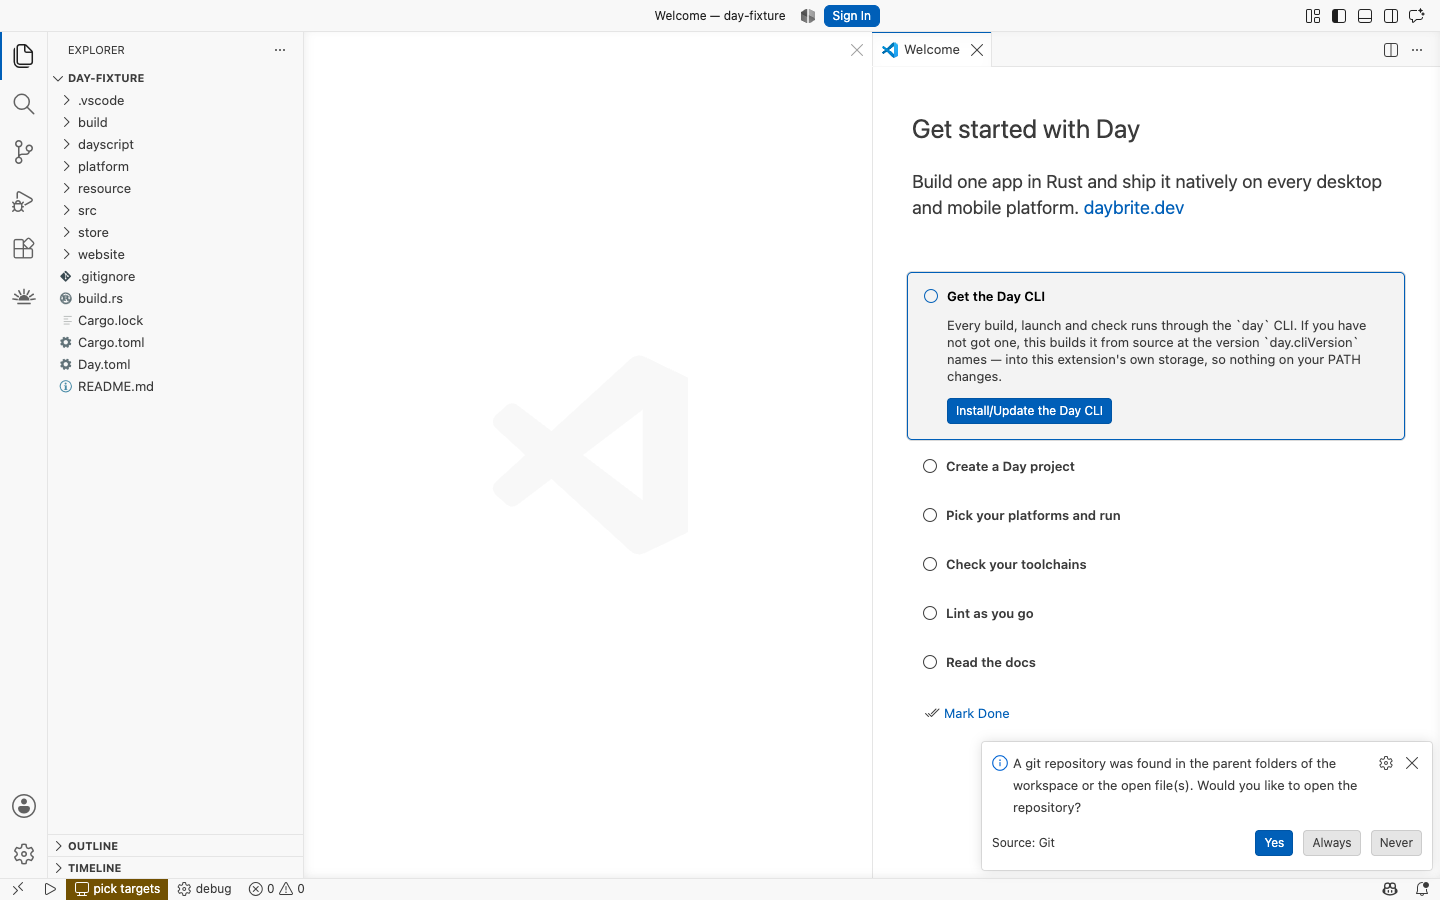
Task: Expand the platform folder
Action: (x=175, y=166)
